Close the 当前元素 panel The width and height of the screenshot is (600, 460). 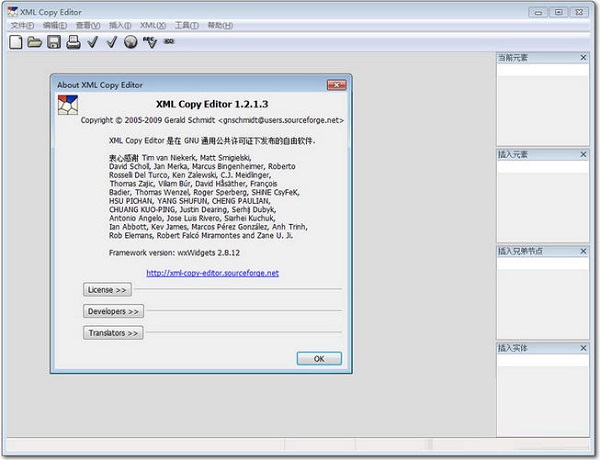583,57
